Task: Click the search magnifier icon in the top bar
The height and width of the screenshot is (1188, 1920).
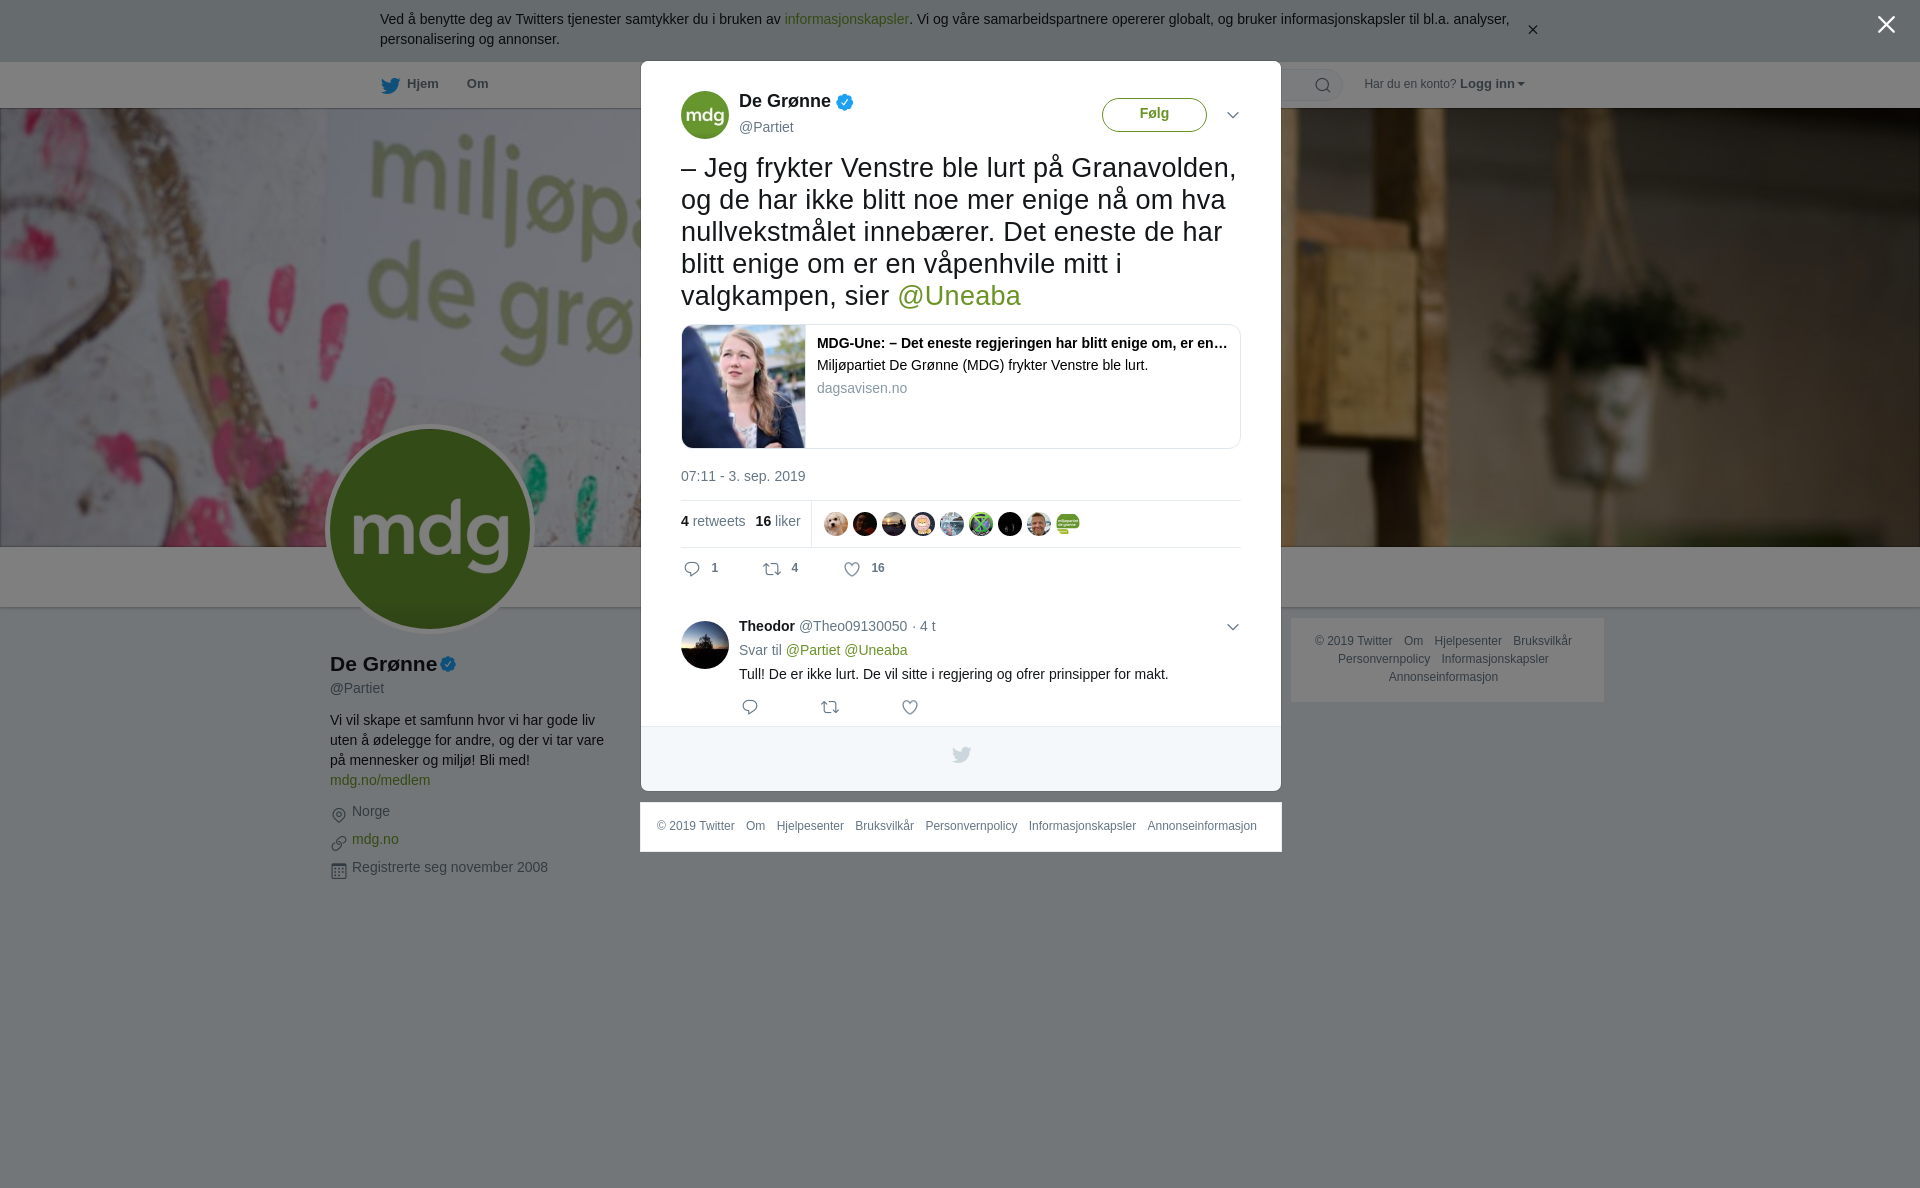Action: pos(1323,85)
